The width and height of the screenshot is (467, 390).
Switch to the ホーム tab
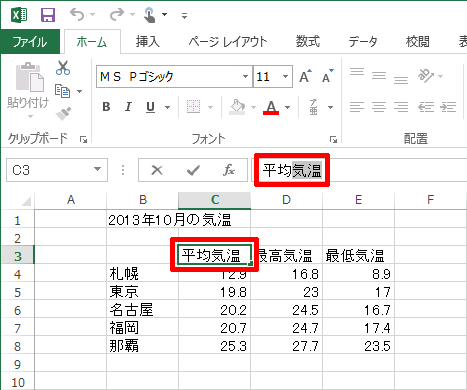(92, 42)
